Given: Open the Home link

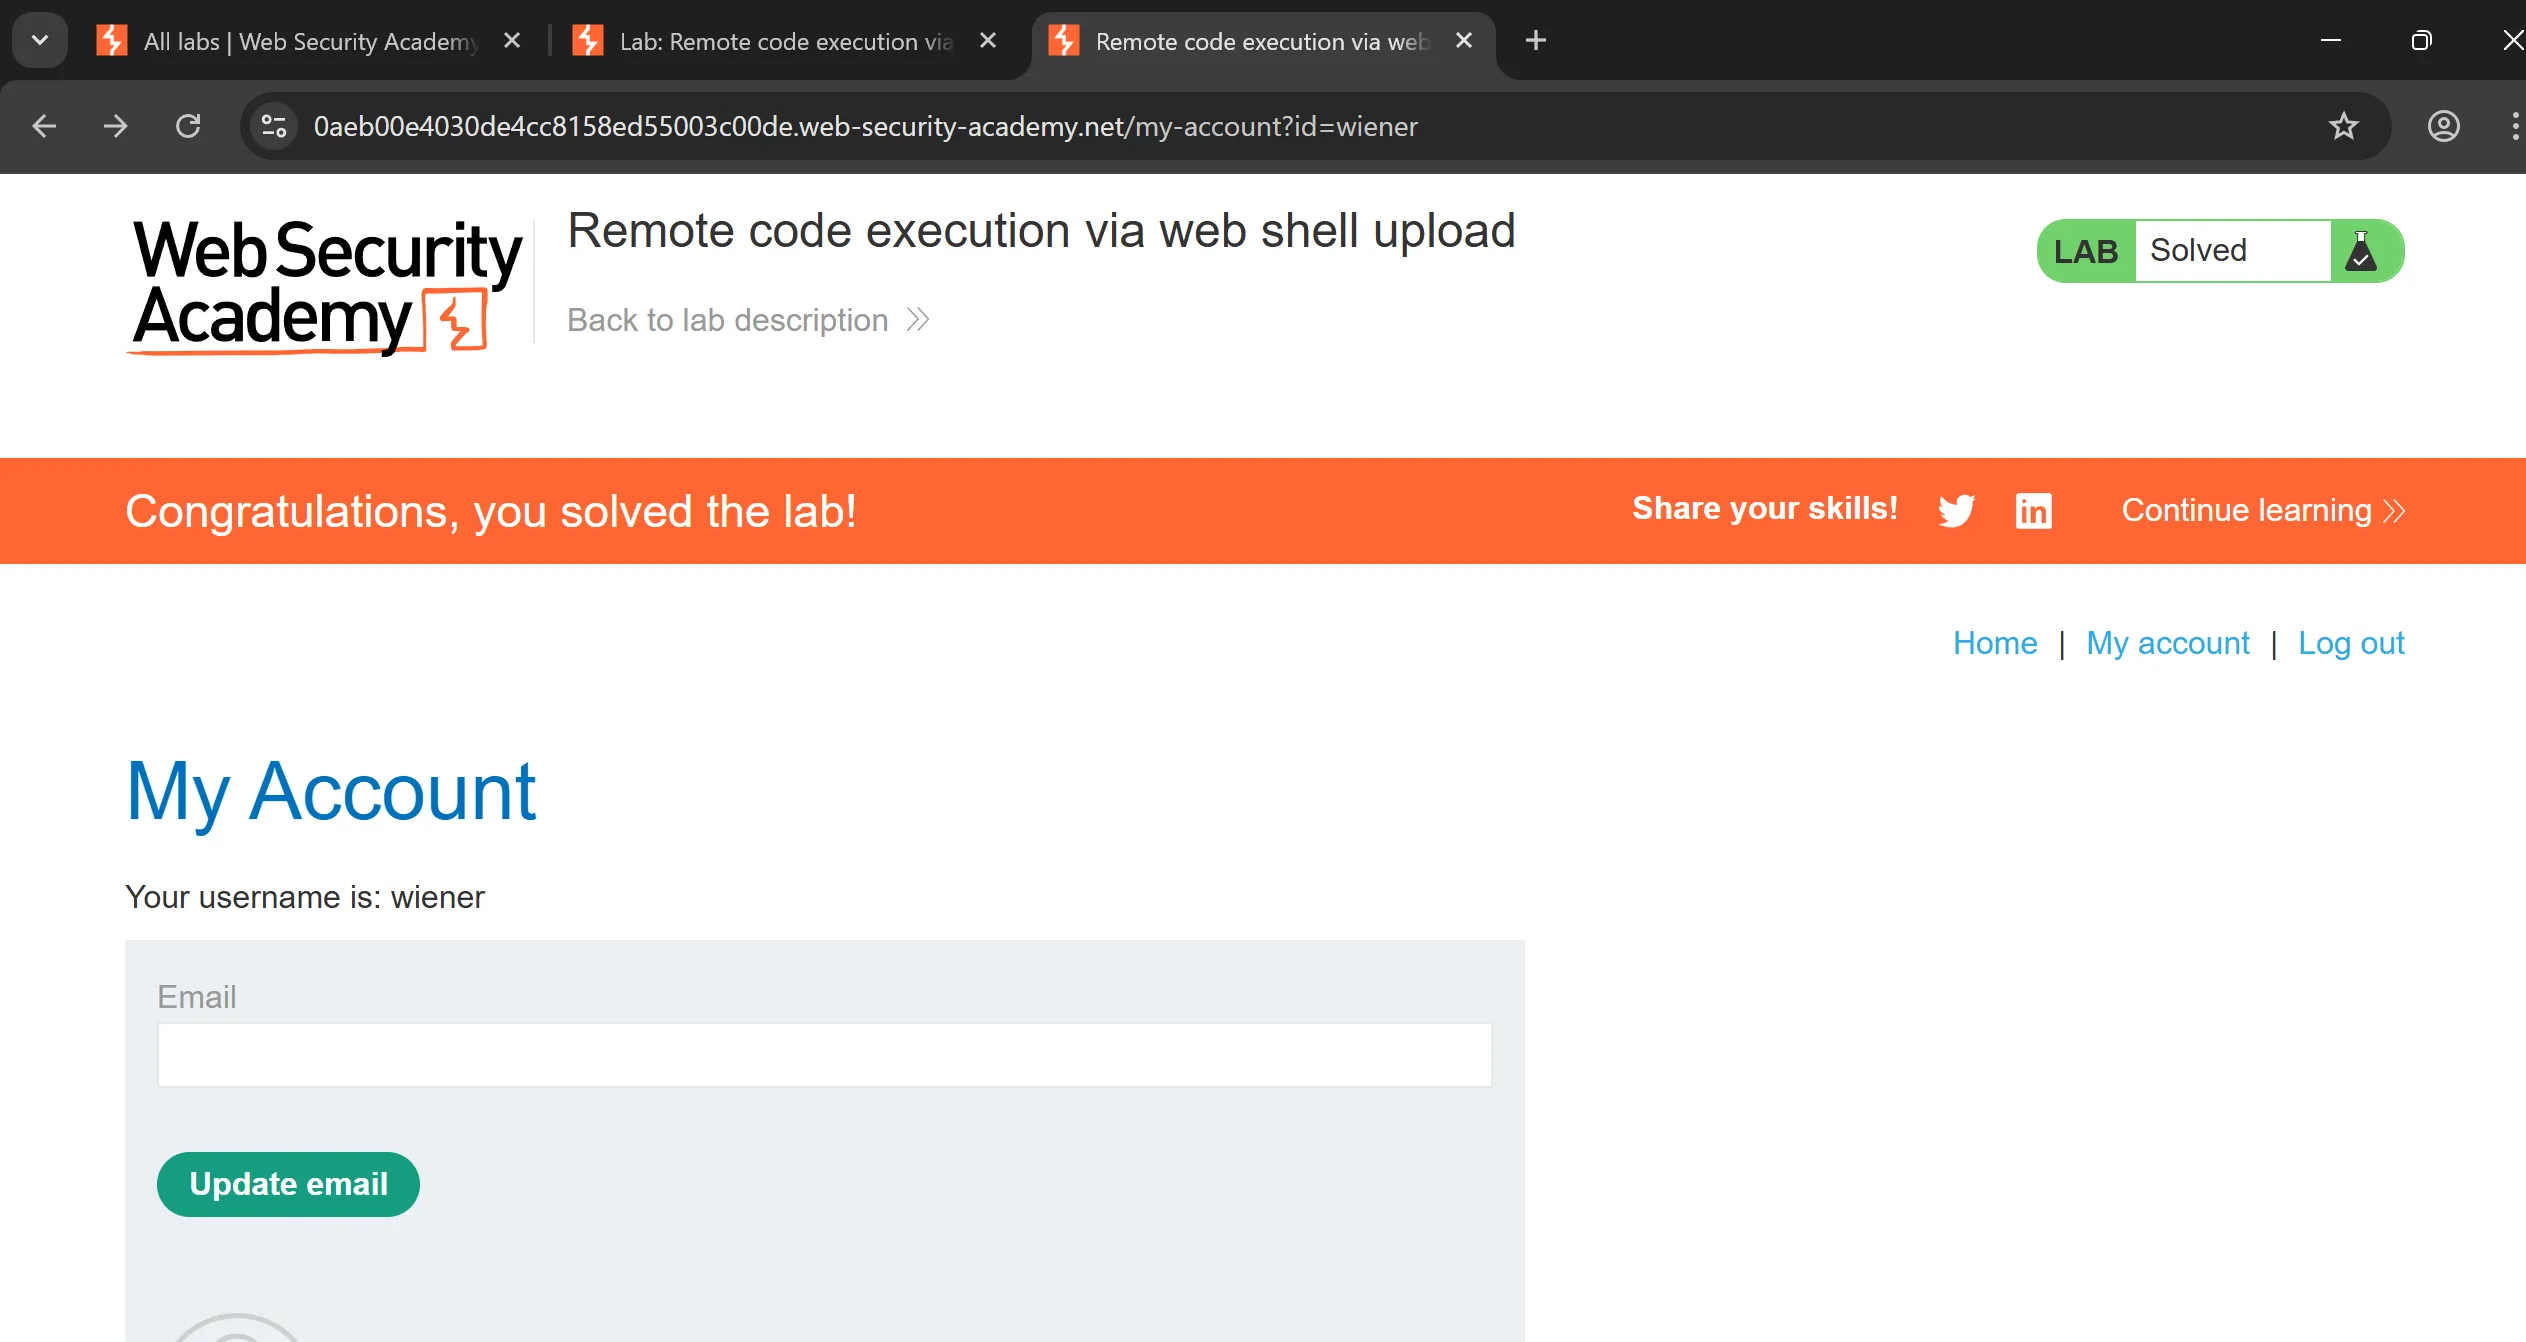Looking at the screenshot, I should tap(1995, 643).
